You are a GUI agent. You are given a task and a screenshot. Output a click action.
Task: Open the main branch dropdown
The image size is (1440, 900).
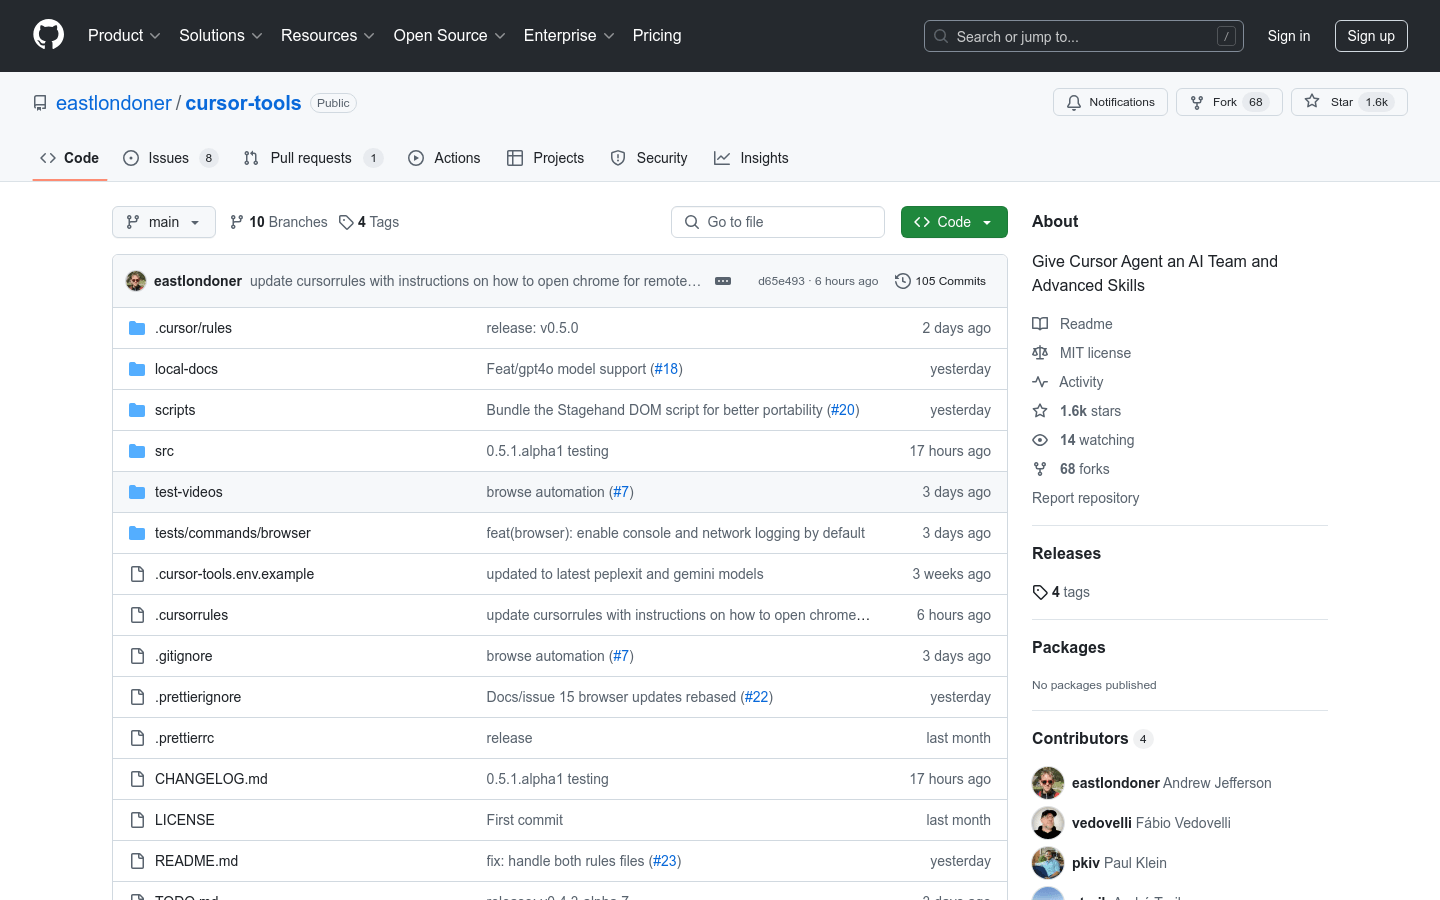[x=164, y=222]
